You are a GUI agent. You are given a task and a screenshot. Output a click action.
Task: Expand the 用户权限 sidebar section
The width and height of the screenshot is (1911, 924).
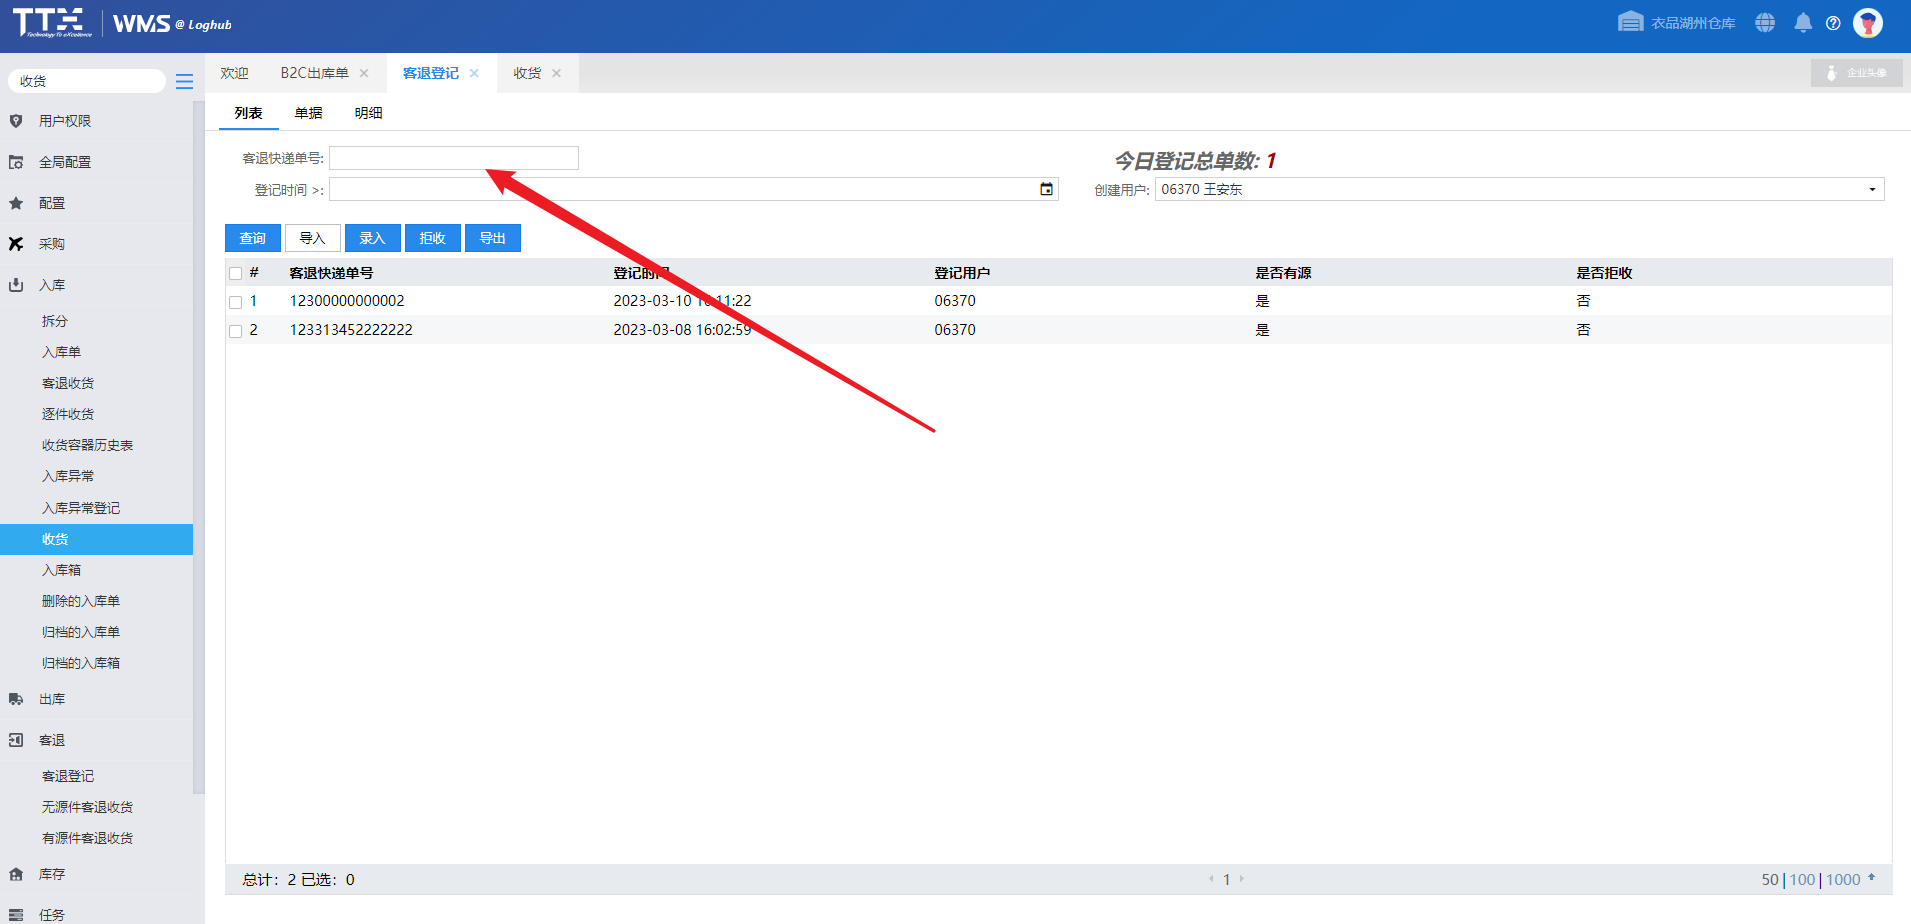[65, 121]
